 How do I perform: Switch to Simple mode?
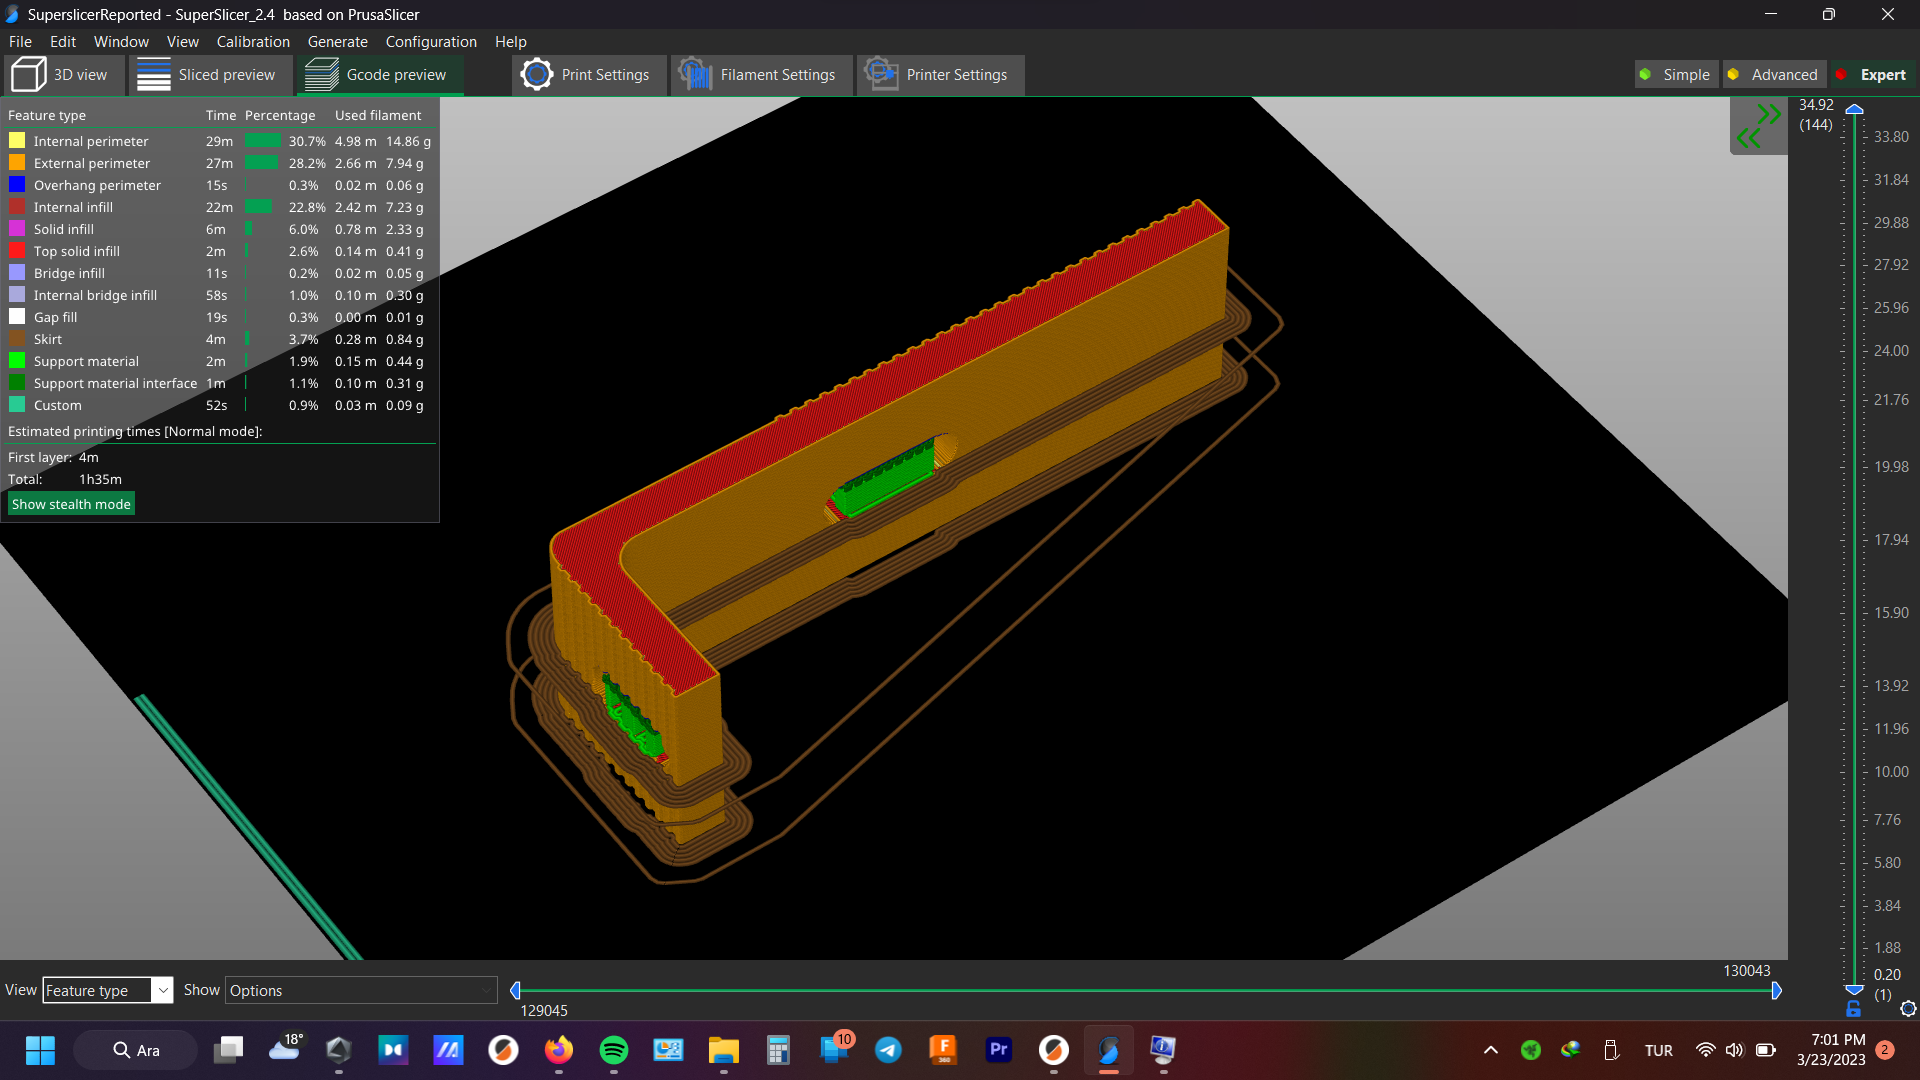1675,75
